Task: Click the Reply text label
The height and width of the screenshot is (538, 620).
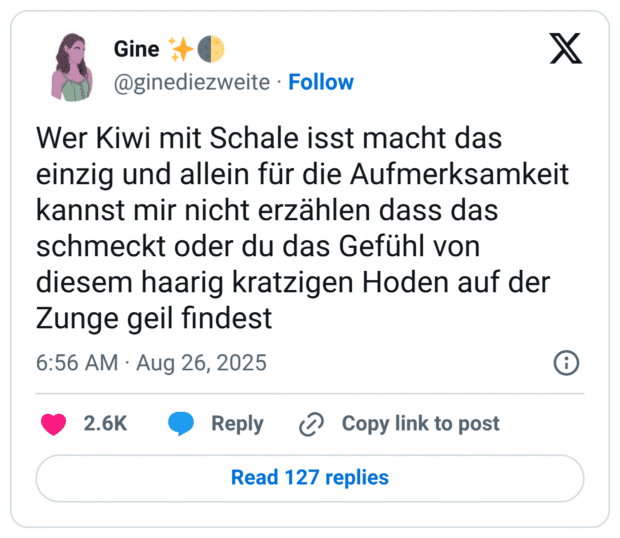Action: pyautogui.click(x=237, y=424)
